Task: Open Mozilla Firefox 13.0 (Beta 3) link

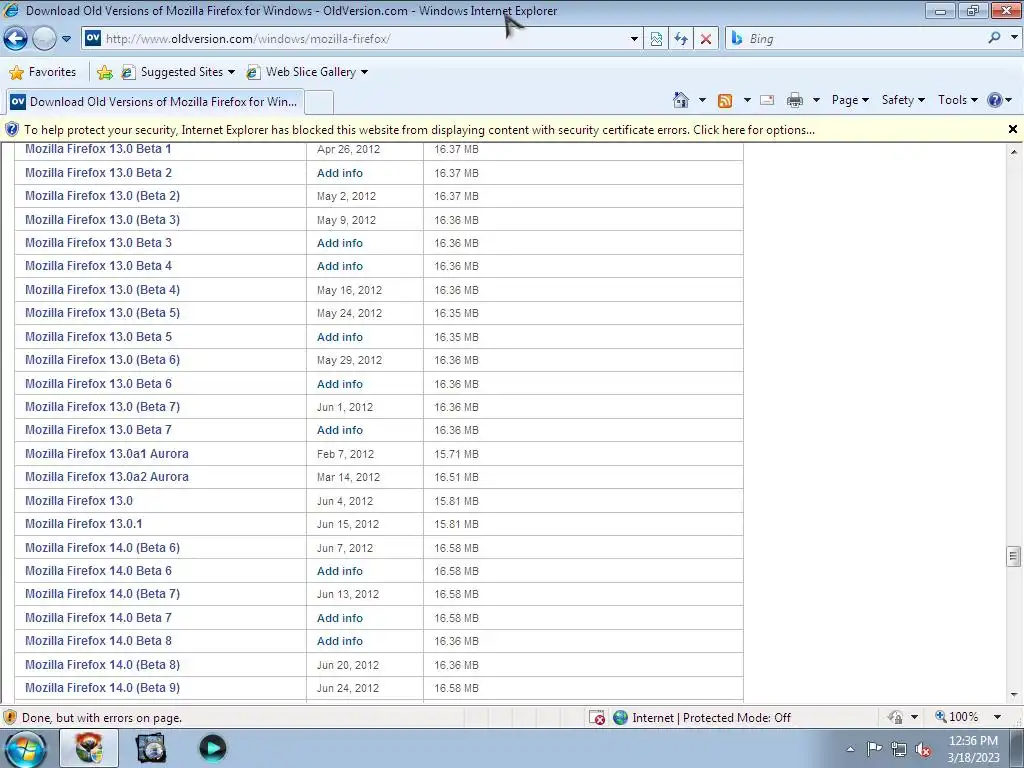Action: (x=103, y=219)
